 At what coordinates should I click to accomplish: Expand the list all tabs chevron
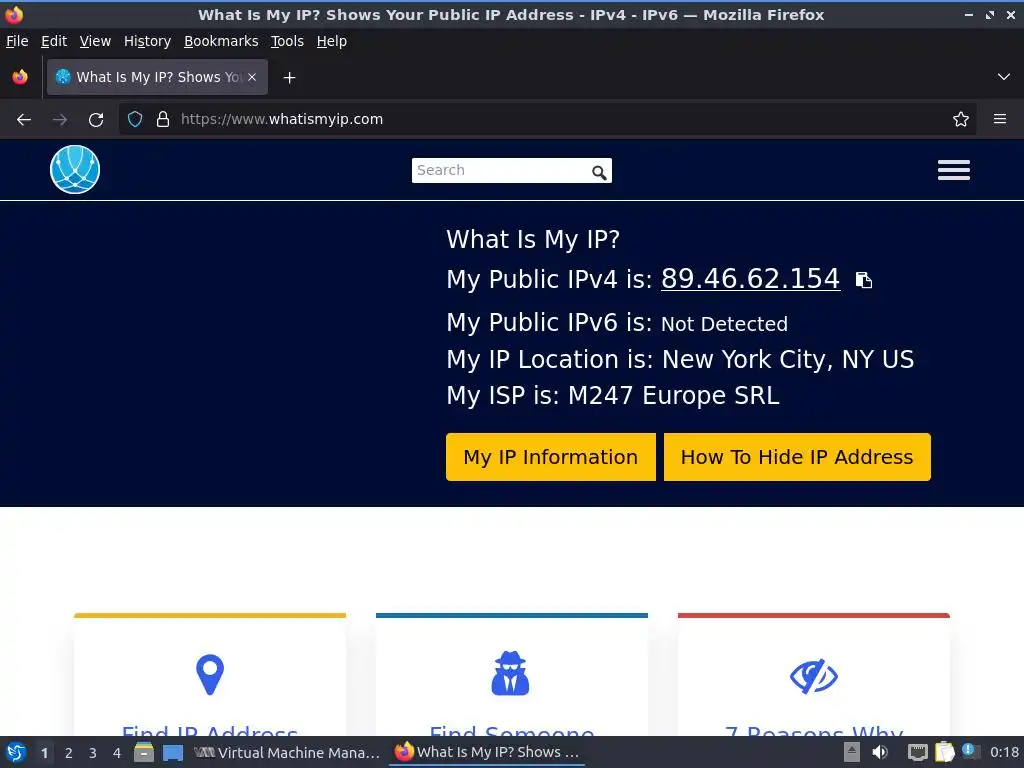tap(1004, 77)
